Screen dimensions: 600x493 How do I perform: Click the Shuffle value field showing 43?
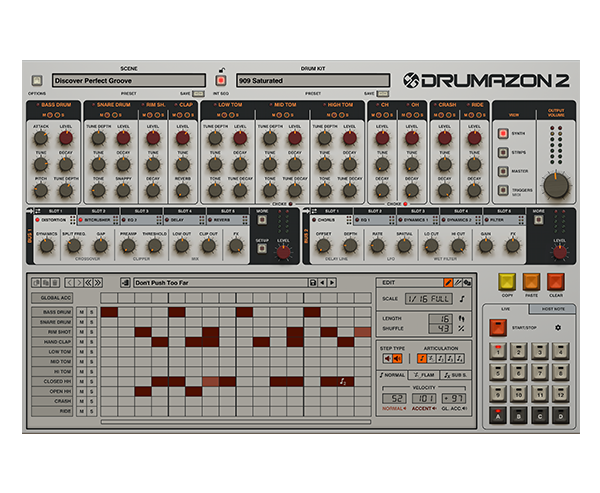coord(441,328)
